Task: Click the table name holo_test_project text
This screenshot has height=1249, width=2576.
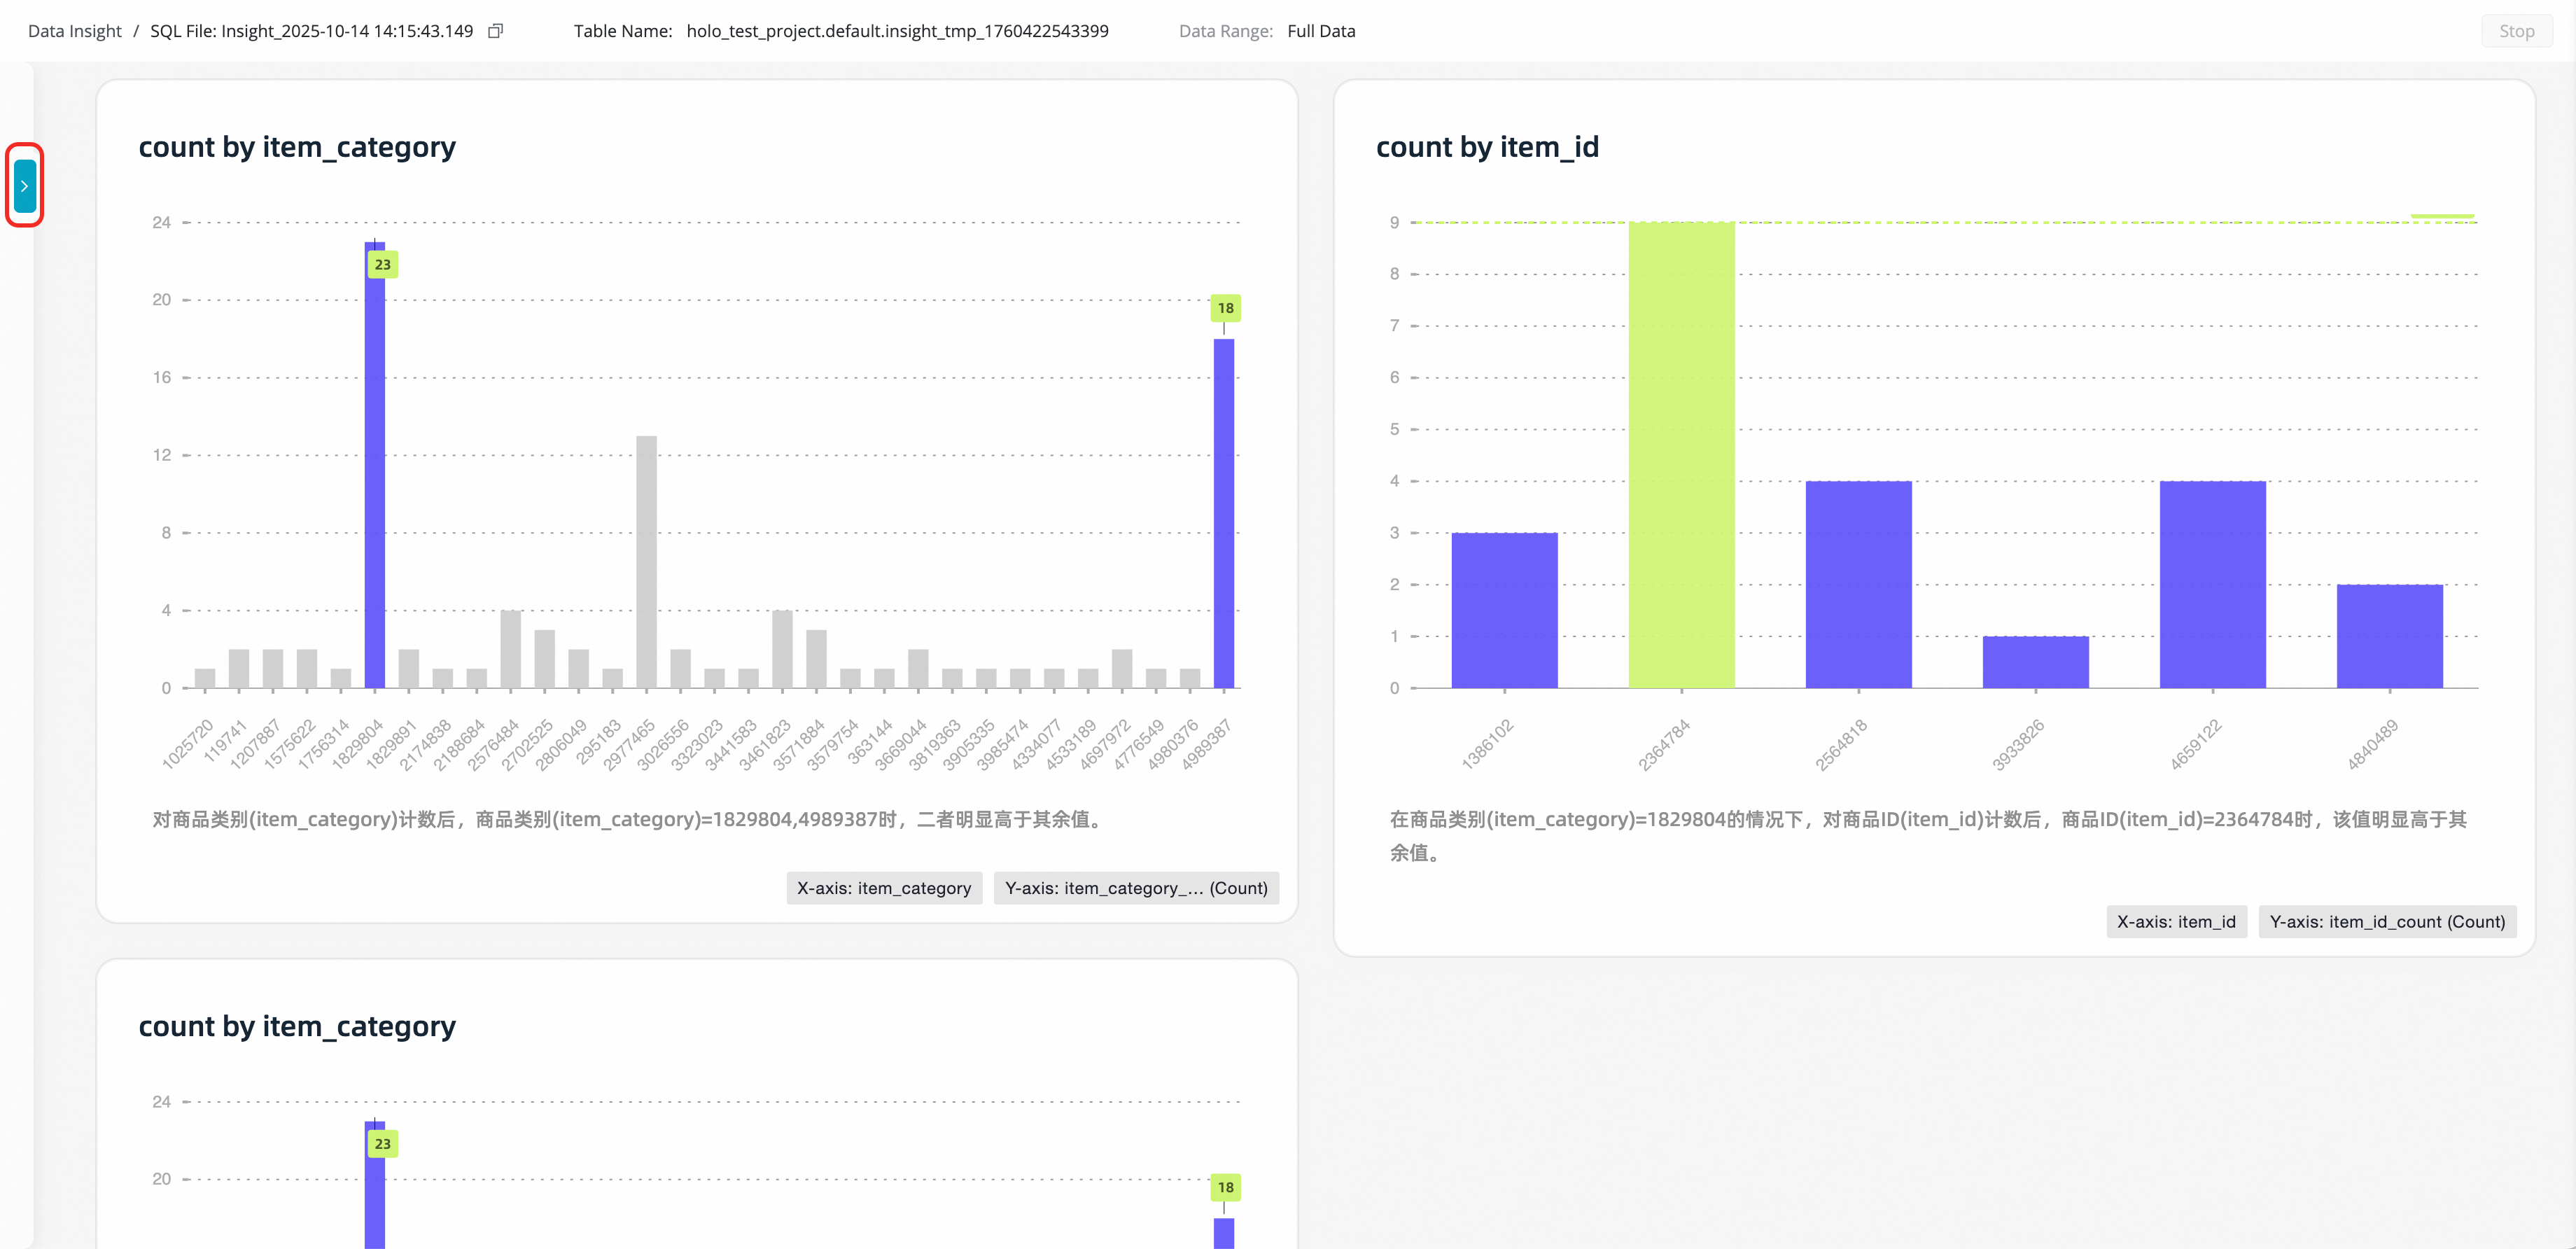Action: pos(897,31)
